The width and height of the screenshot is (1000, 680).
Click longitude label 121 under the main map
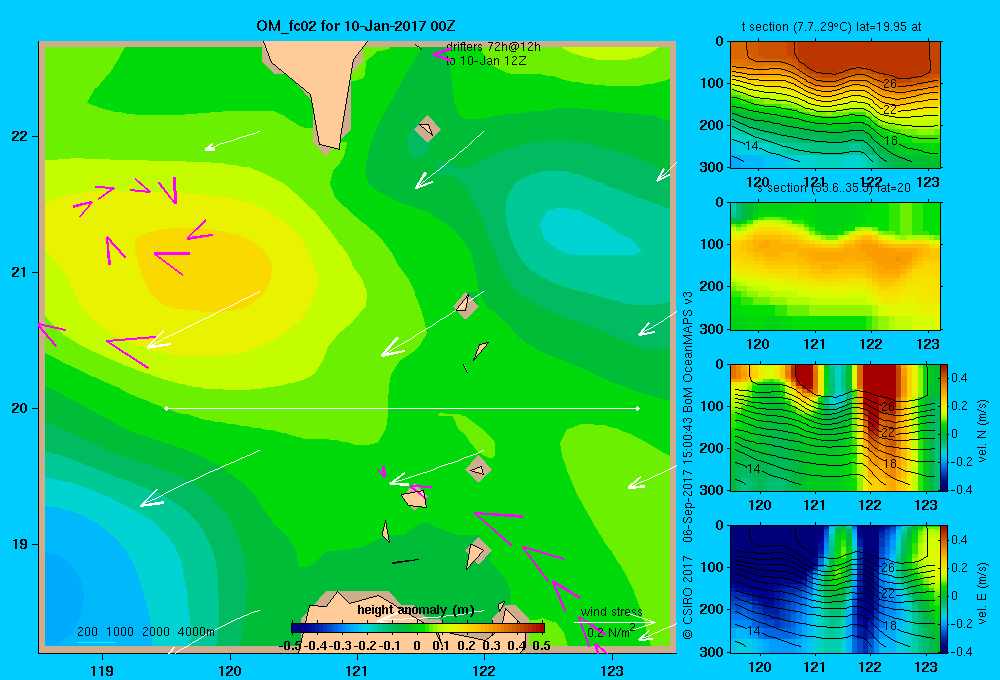click(357, 670)
